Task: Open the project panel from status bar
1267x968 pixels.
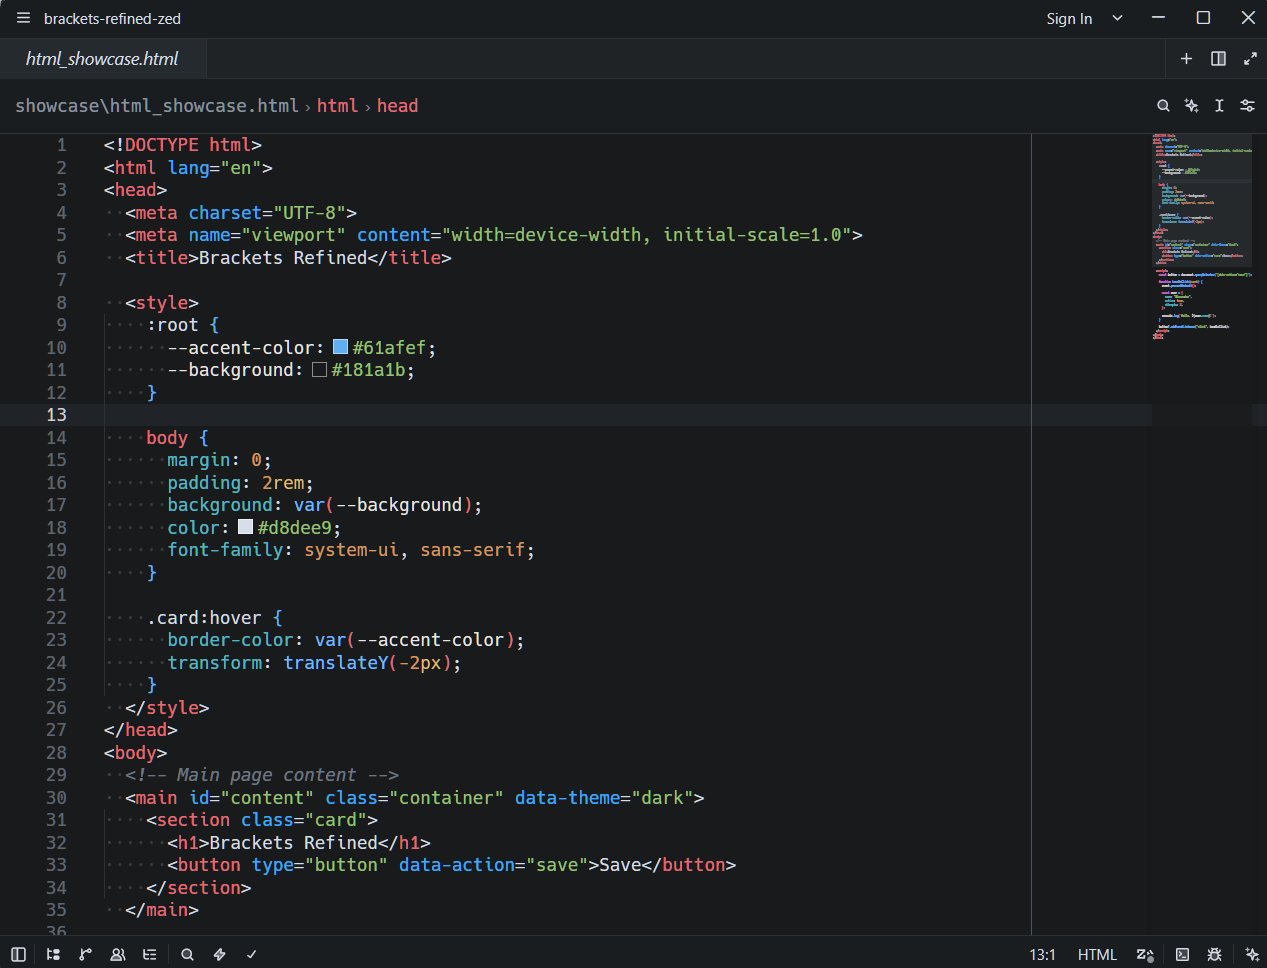Action: [x=53, y=954]
